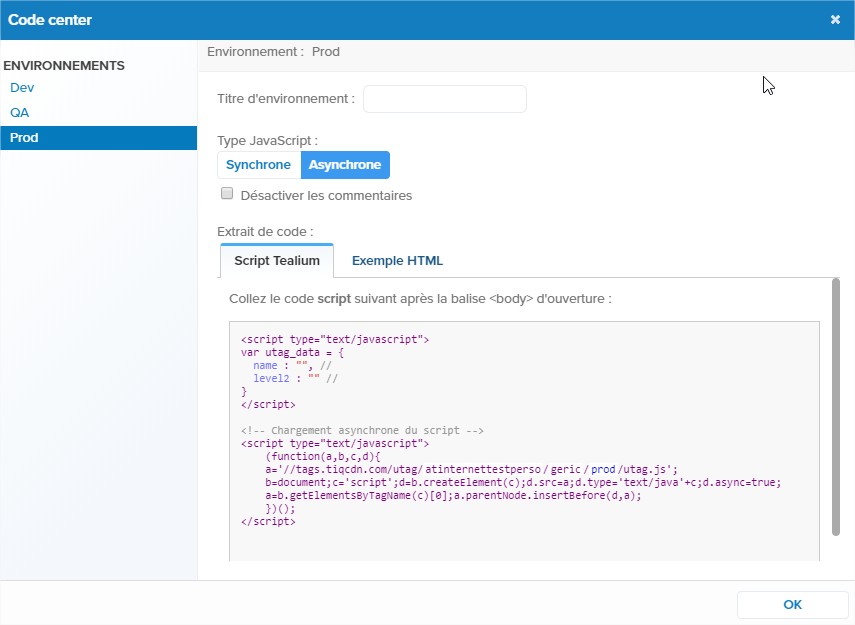855x625 pixels.
Task: Switch JavaScript type to Synchrone
Action: pos(258,164)
